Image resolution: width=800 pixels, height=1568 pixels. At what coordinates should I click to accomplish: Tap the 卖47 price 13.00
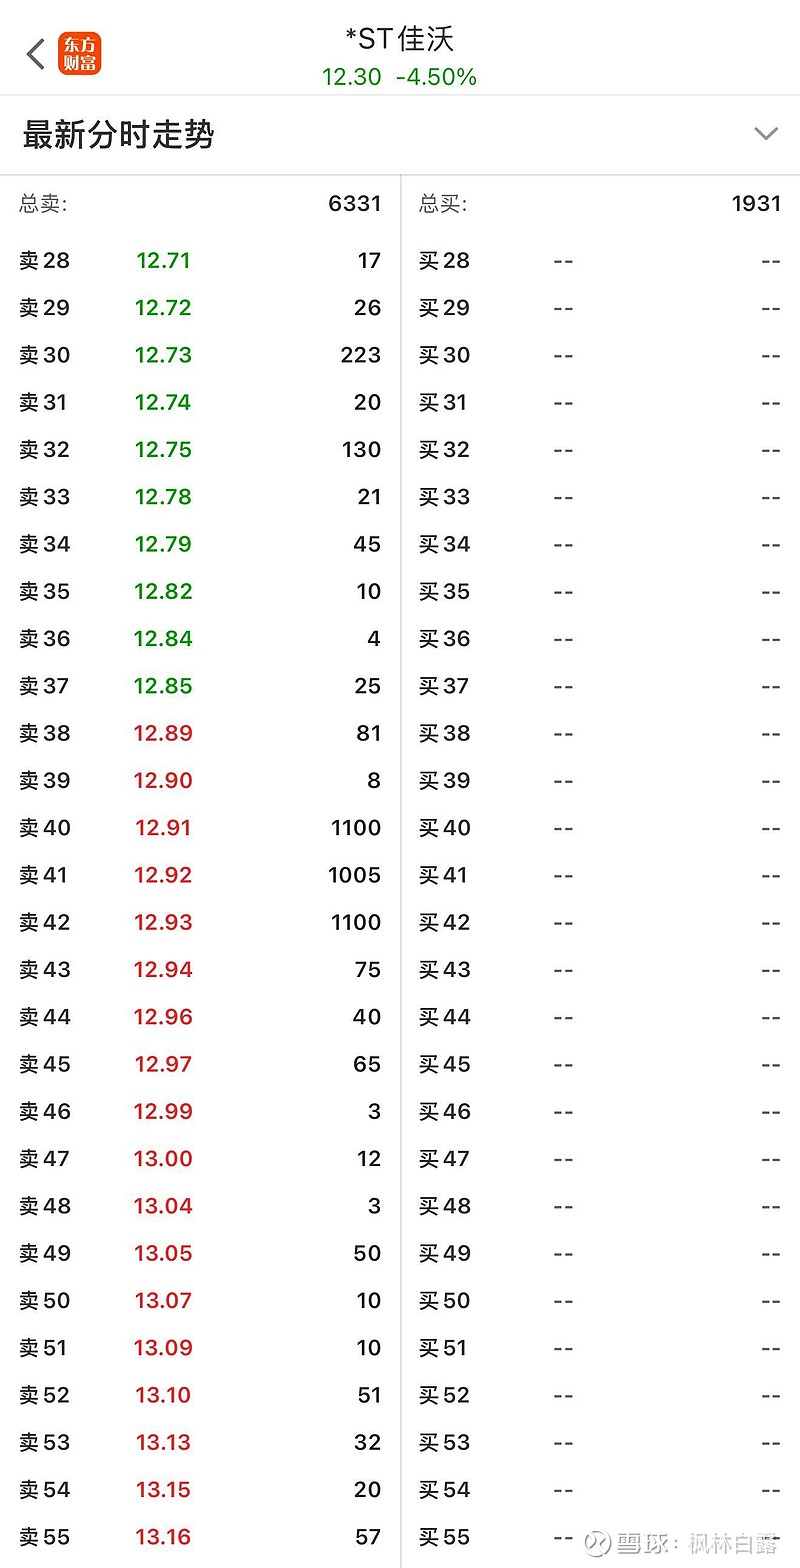click(163, 1159)
